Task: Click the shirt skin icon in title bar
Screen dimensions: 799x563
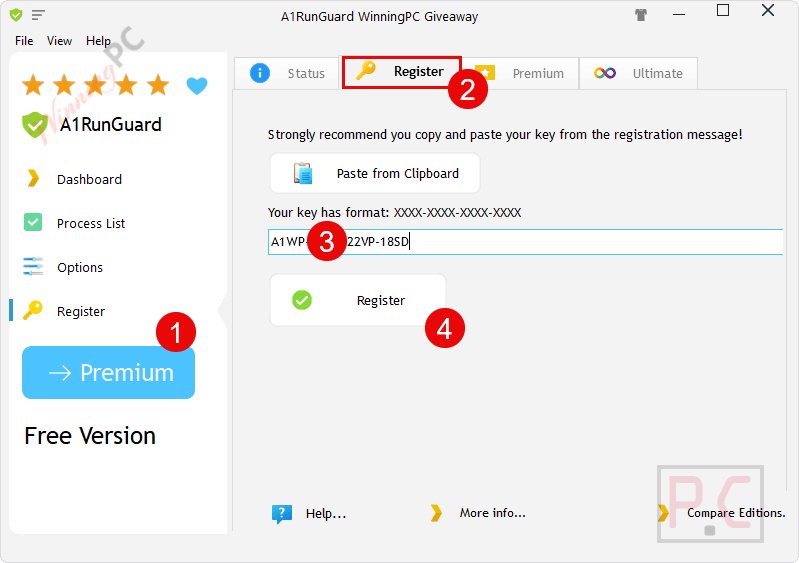Action: (641, 15)
